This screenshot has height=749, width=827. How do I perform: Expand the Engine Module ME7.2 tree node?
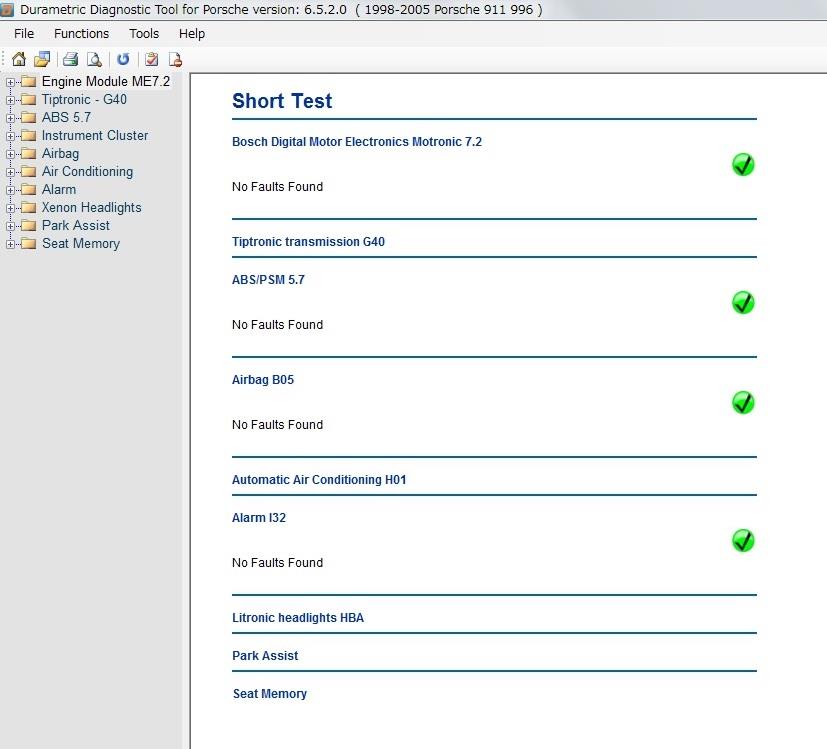click(10, 82)
